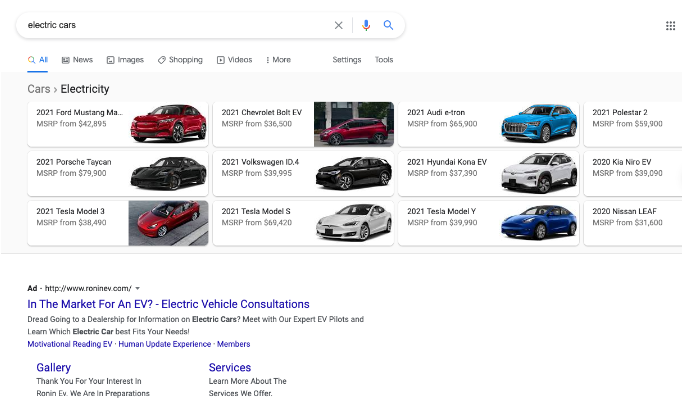The image size is (692, 407).
Task: View the red Tesla Model 3 photo
Action: [168, 223]
